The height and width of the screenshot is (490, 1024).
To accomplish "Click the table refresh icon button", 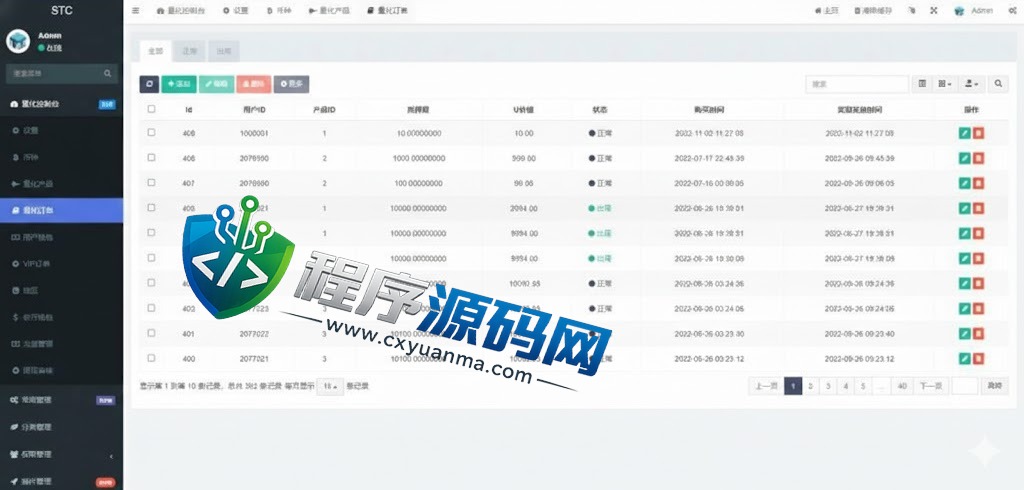I will pos(149,84).
